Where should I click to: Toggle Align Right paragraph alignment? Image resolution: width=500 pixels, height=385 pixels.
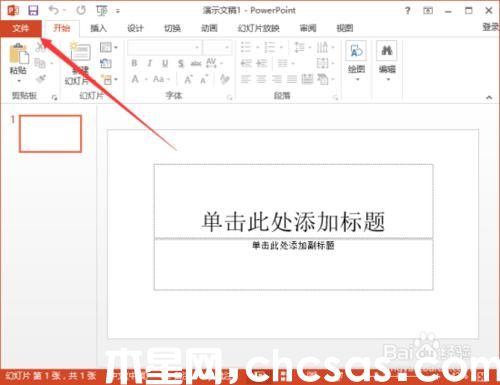pyautogui.click(x=276, y=79)
